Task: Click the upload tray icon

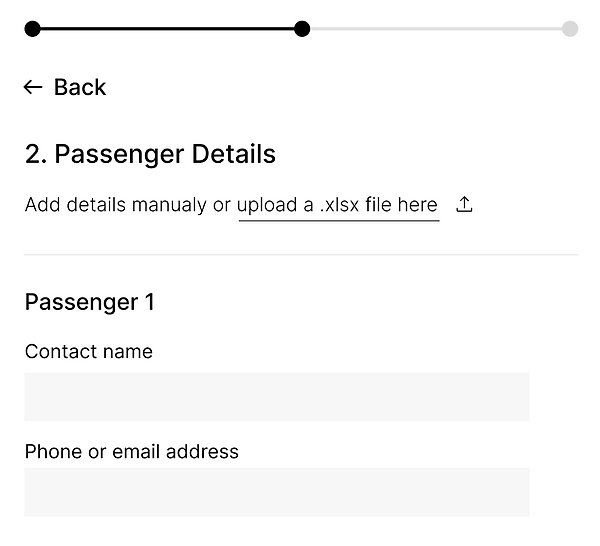Action: point(464,205)
